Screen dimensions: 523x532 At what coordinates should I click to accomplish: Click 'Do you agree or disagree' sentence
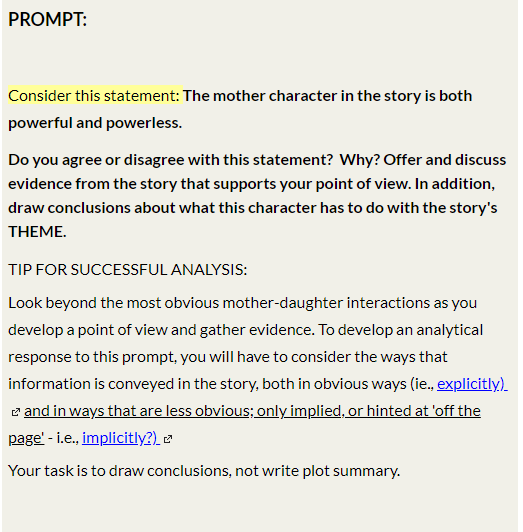click(x=171, y=160)
